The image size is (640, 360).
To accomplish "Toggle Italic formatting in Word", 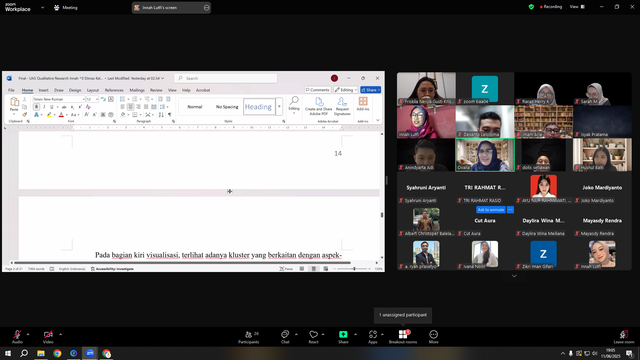I will pyautogui.click(x=44, y=107).
